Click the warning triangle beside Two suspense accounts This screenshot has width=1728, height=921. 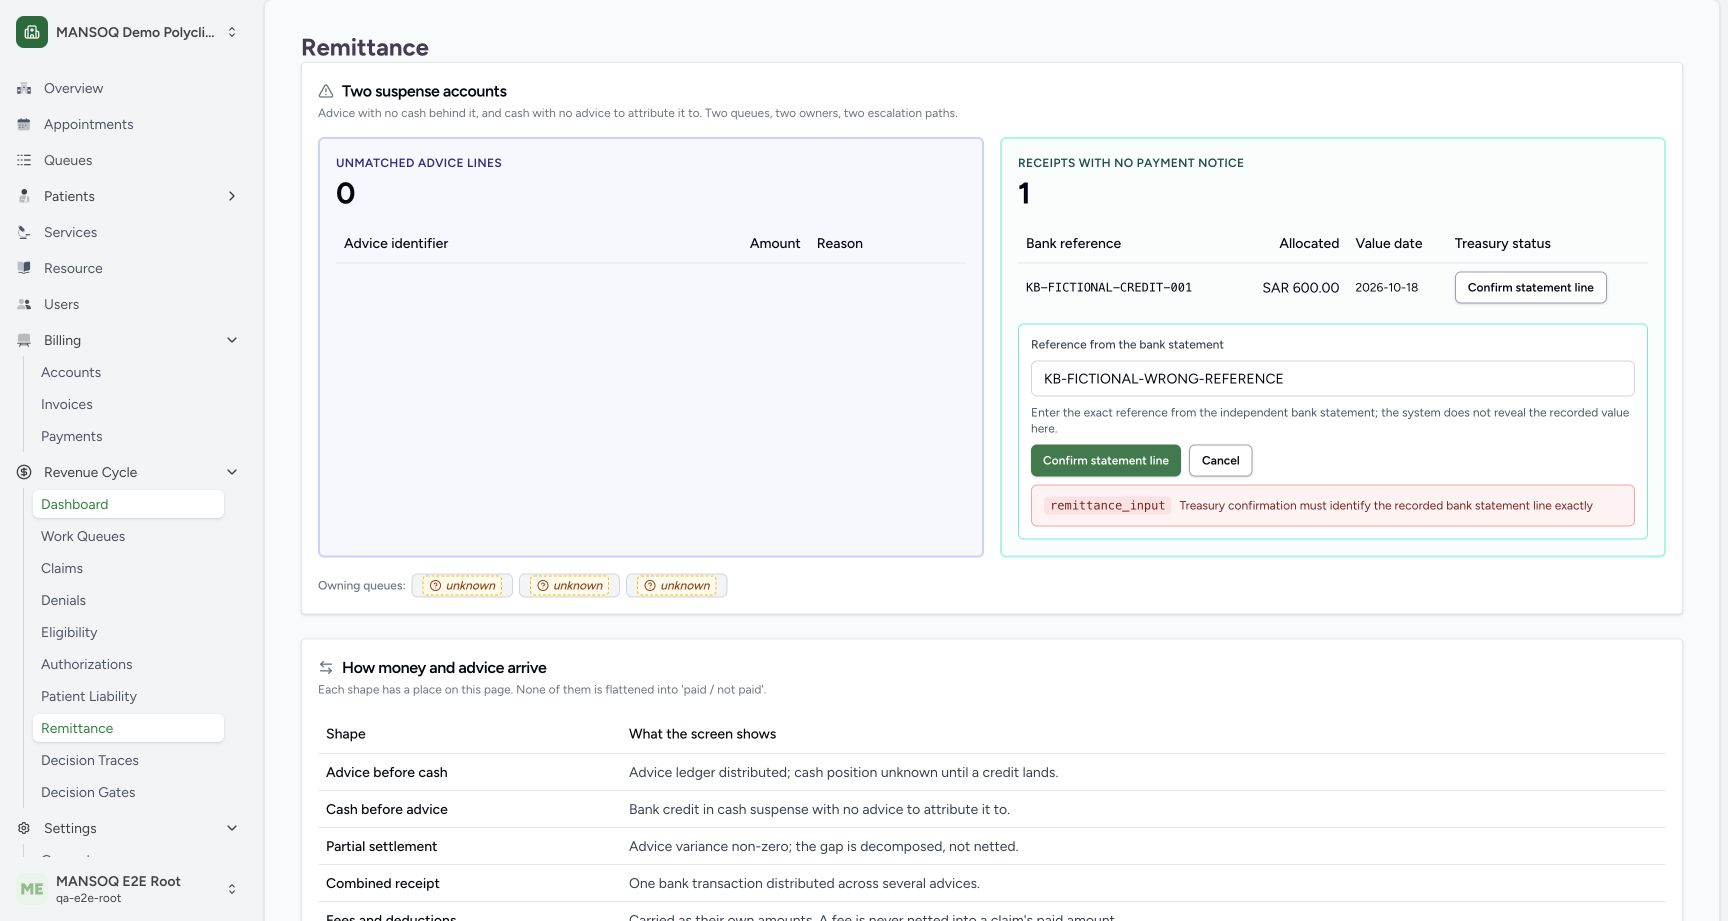[x=326, y=91]
